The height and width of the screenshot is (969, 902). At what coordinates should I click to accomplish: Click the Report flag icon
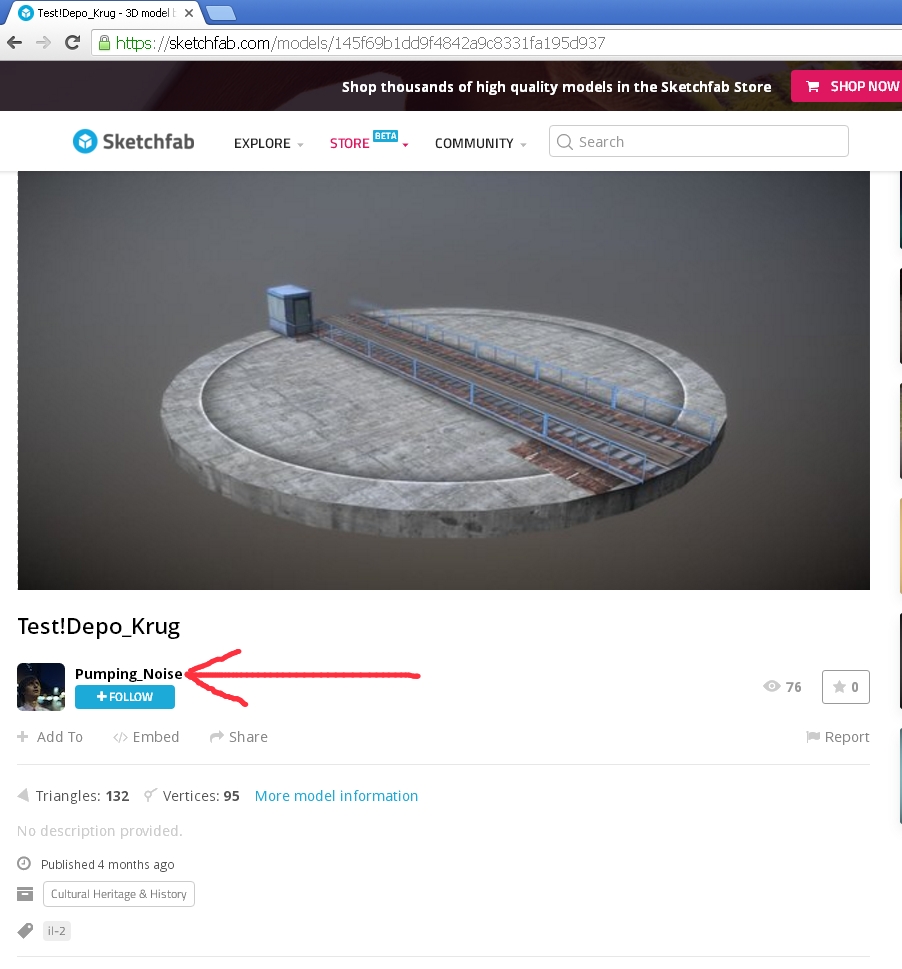(x=813, y=737)
